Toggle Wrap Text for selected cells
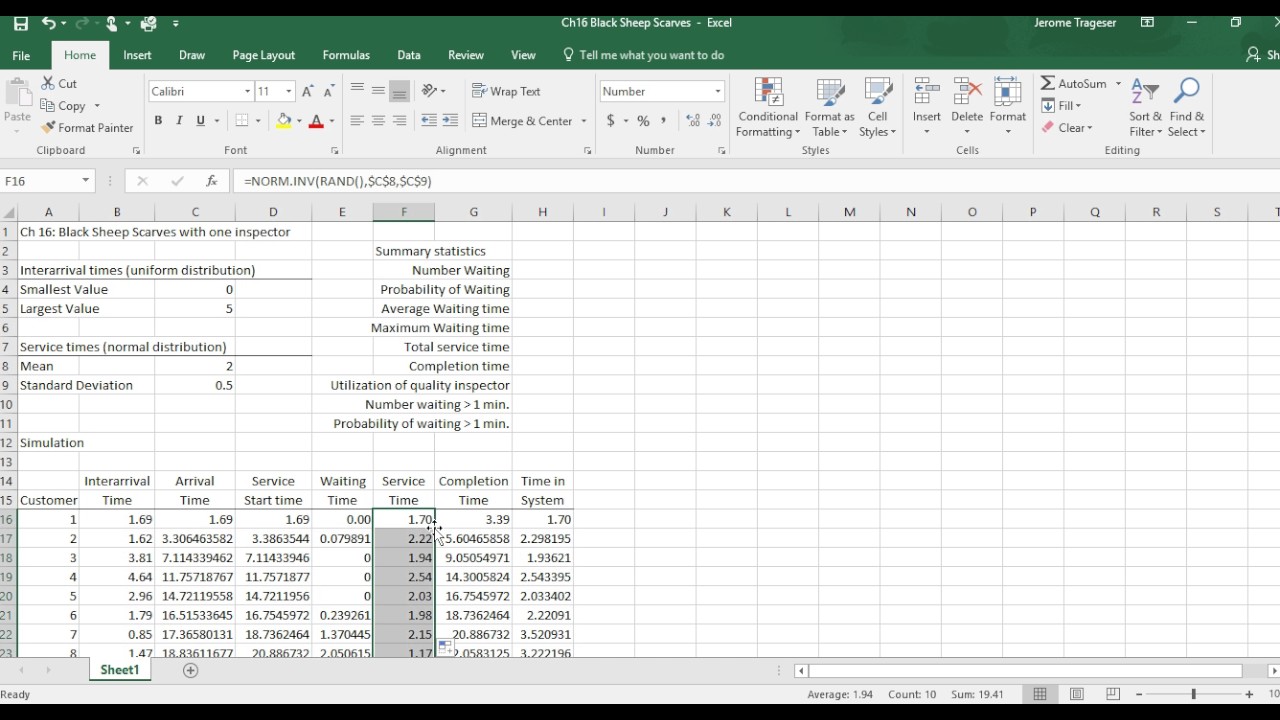Viewport: 1280px width, 720px height. coord(506,91)
